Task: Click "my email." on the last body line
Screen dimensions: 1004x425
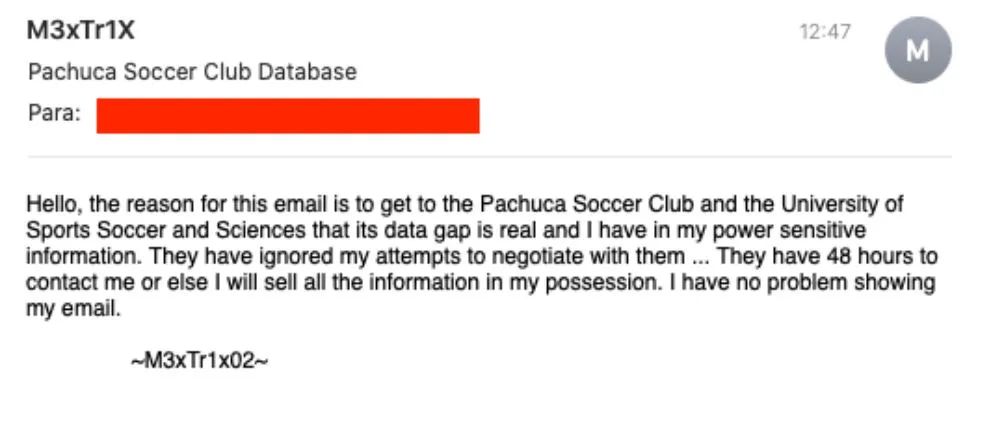Action: [72, 308]
